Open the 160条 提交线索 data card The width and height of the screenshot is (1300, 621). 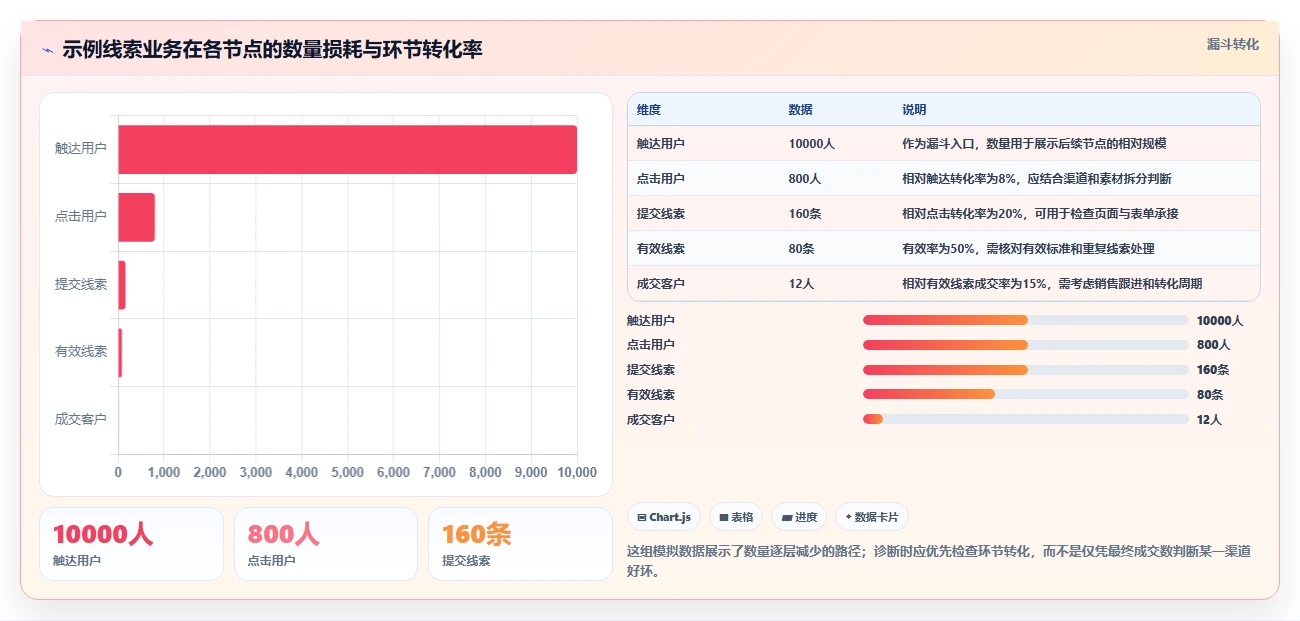520,544
